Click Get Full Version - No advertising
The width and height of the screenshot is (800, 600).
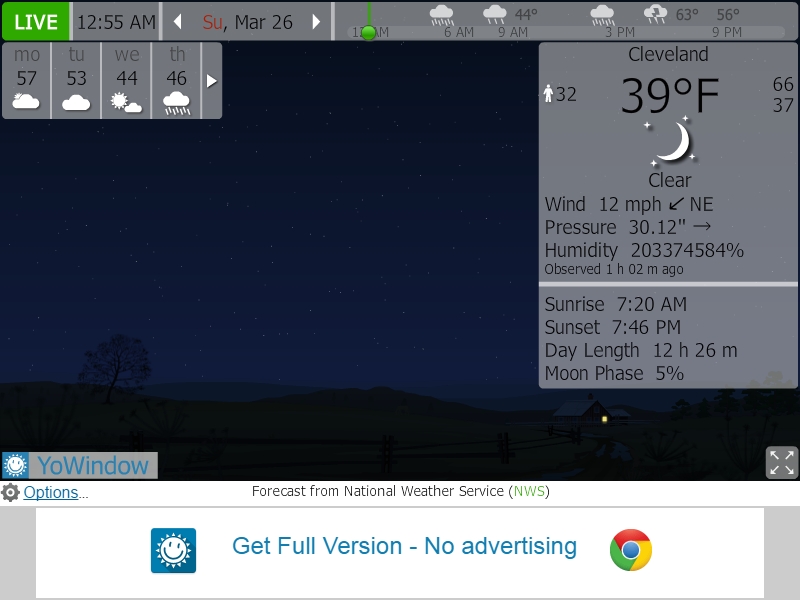pyautogui.click(x=405, y=546)
